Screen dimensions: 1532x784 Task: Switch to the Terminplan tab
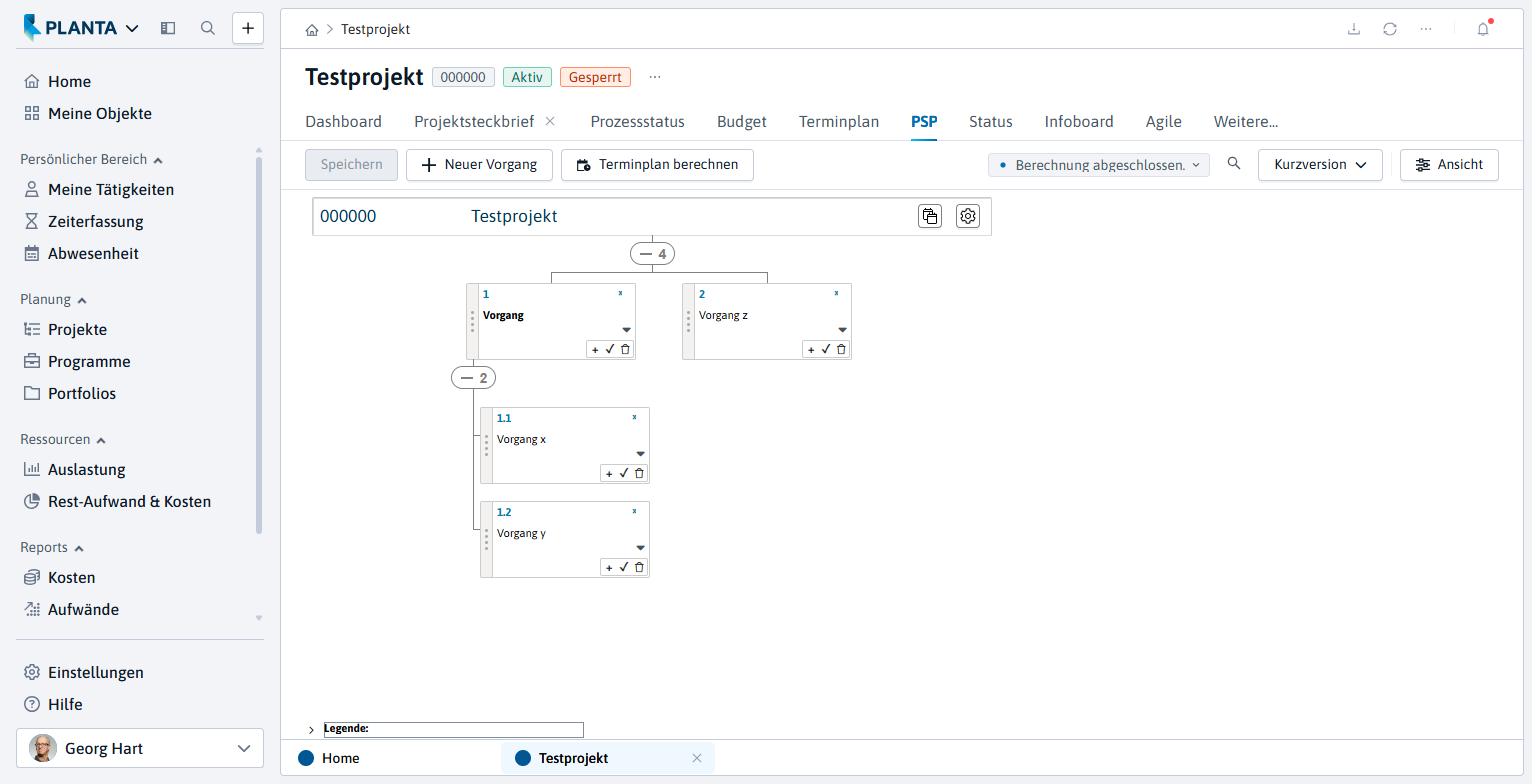coord(839,122)
